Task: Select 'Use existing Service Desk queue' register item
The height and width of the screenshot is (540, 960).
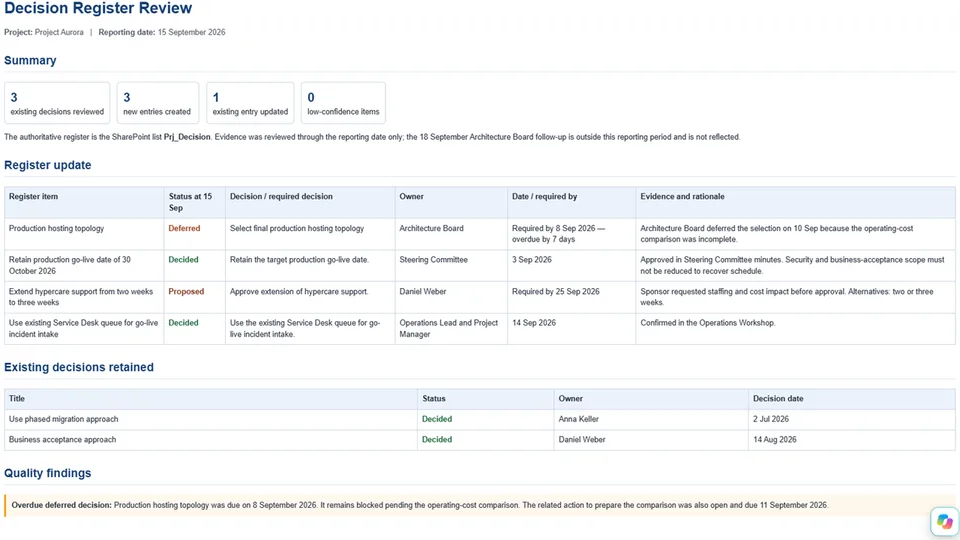Action: click(x=83, y=328)
